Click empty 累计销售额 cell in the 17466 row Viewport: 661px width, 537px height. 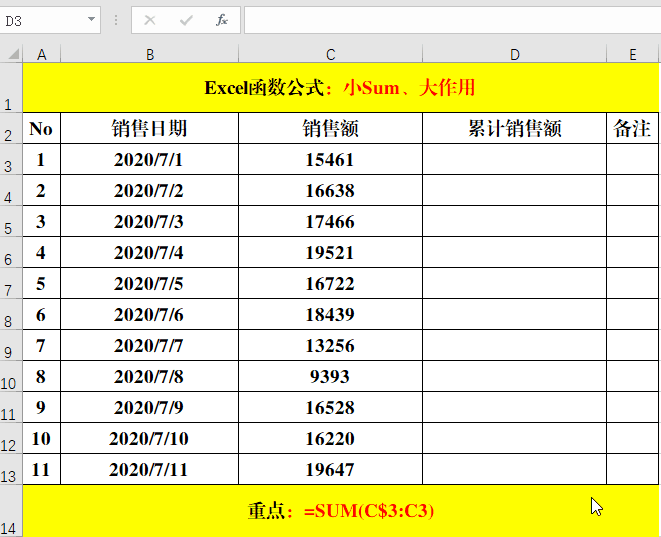pos(515,221)
